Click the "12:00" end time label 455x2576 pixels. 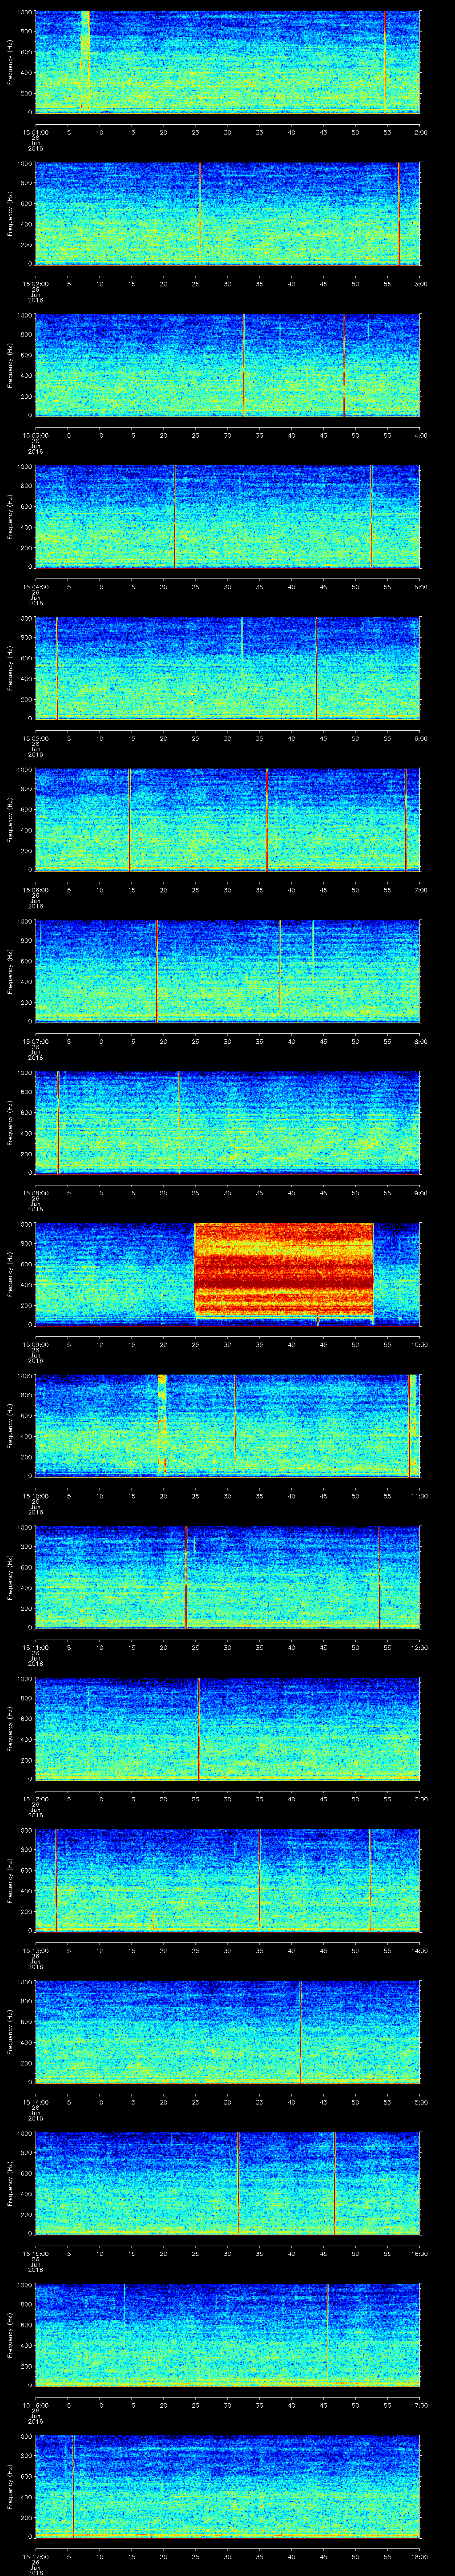click(419, 1647)
